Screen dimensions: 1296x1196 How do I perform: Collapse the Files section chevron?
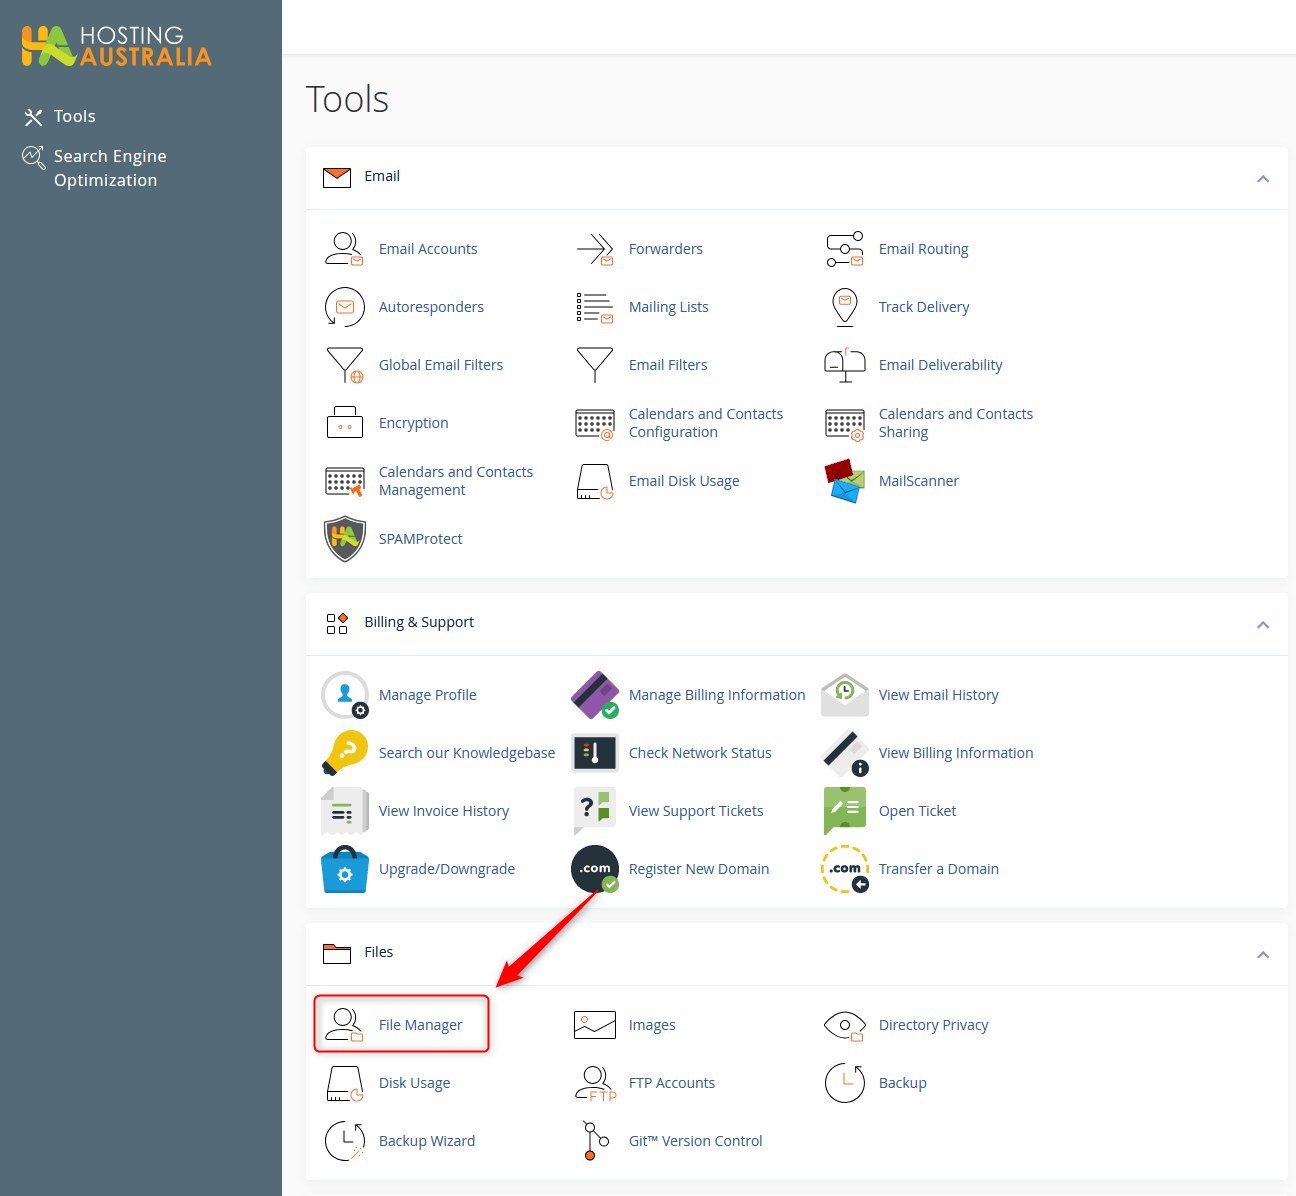point(1262,954)
